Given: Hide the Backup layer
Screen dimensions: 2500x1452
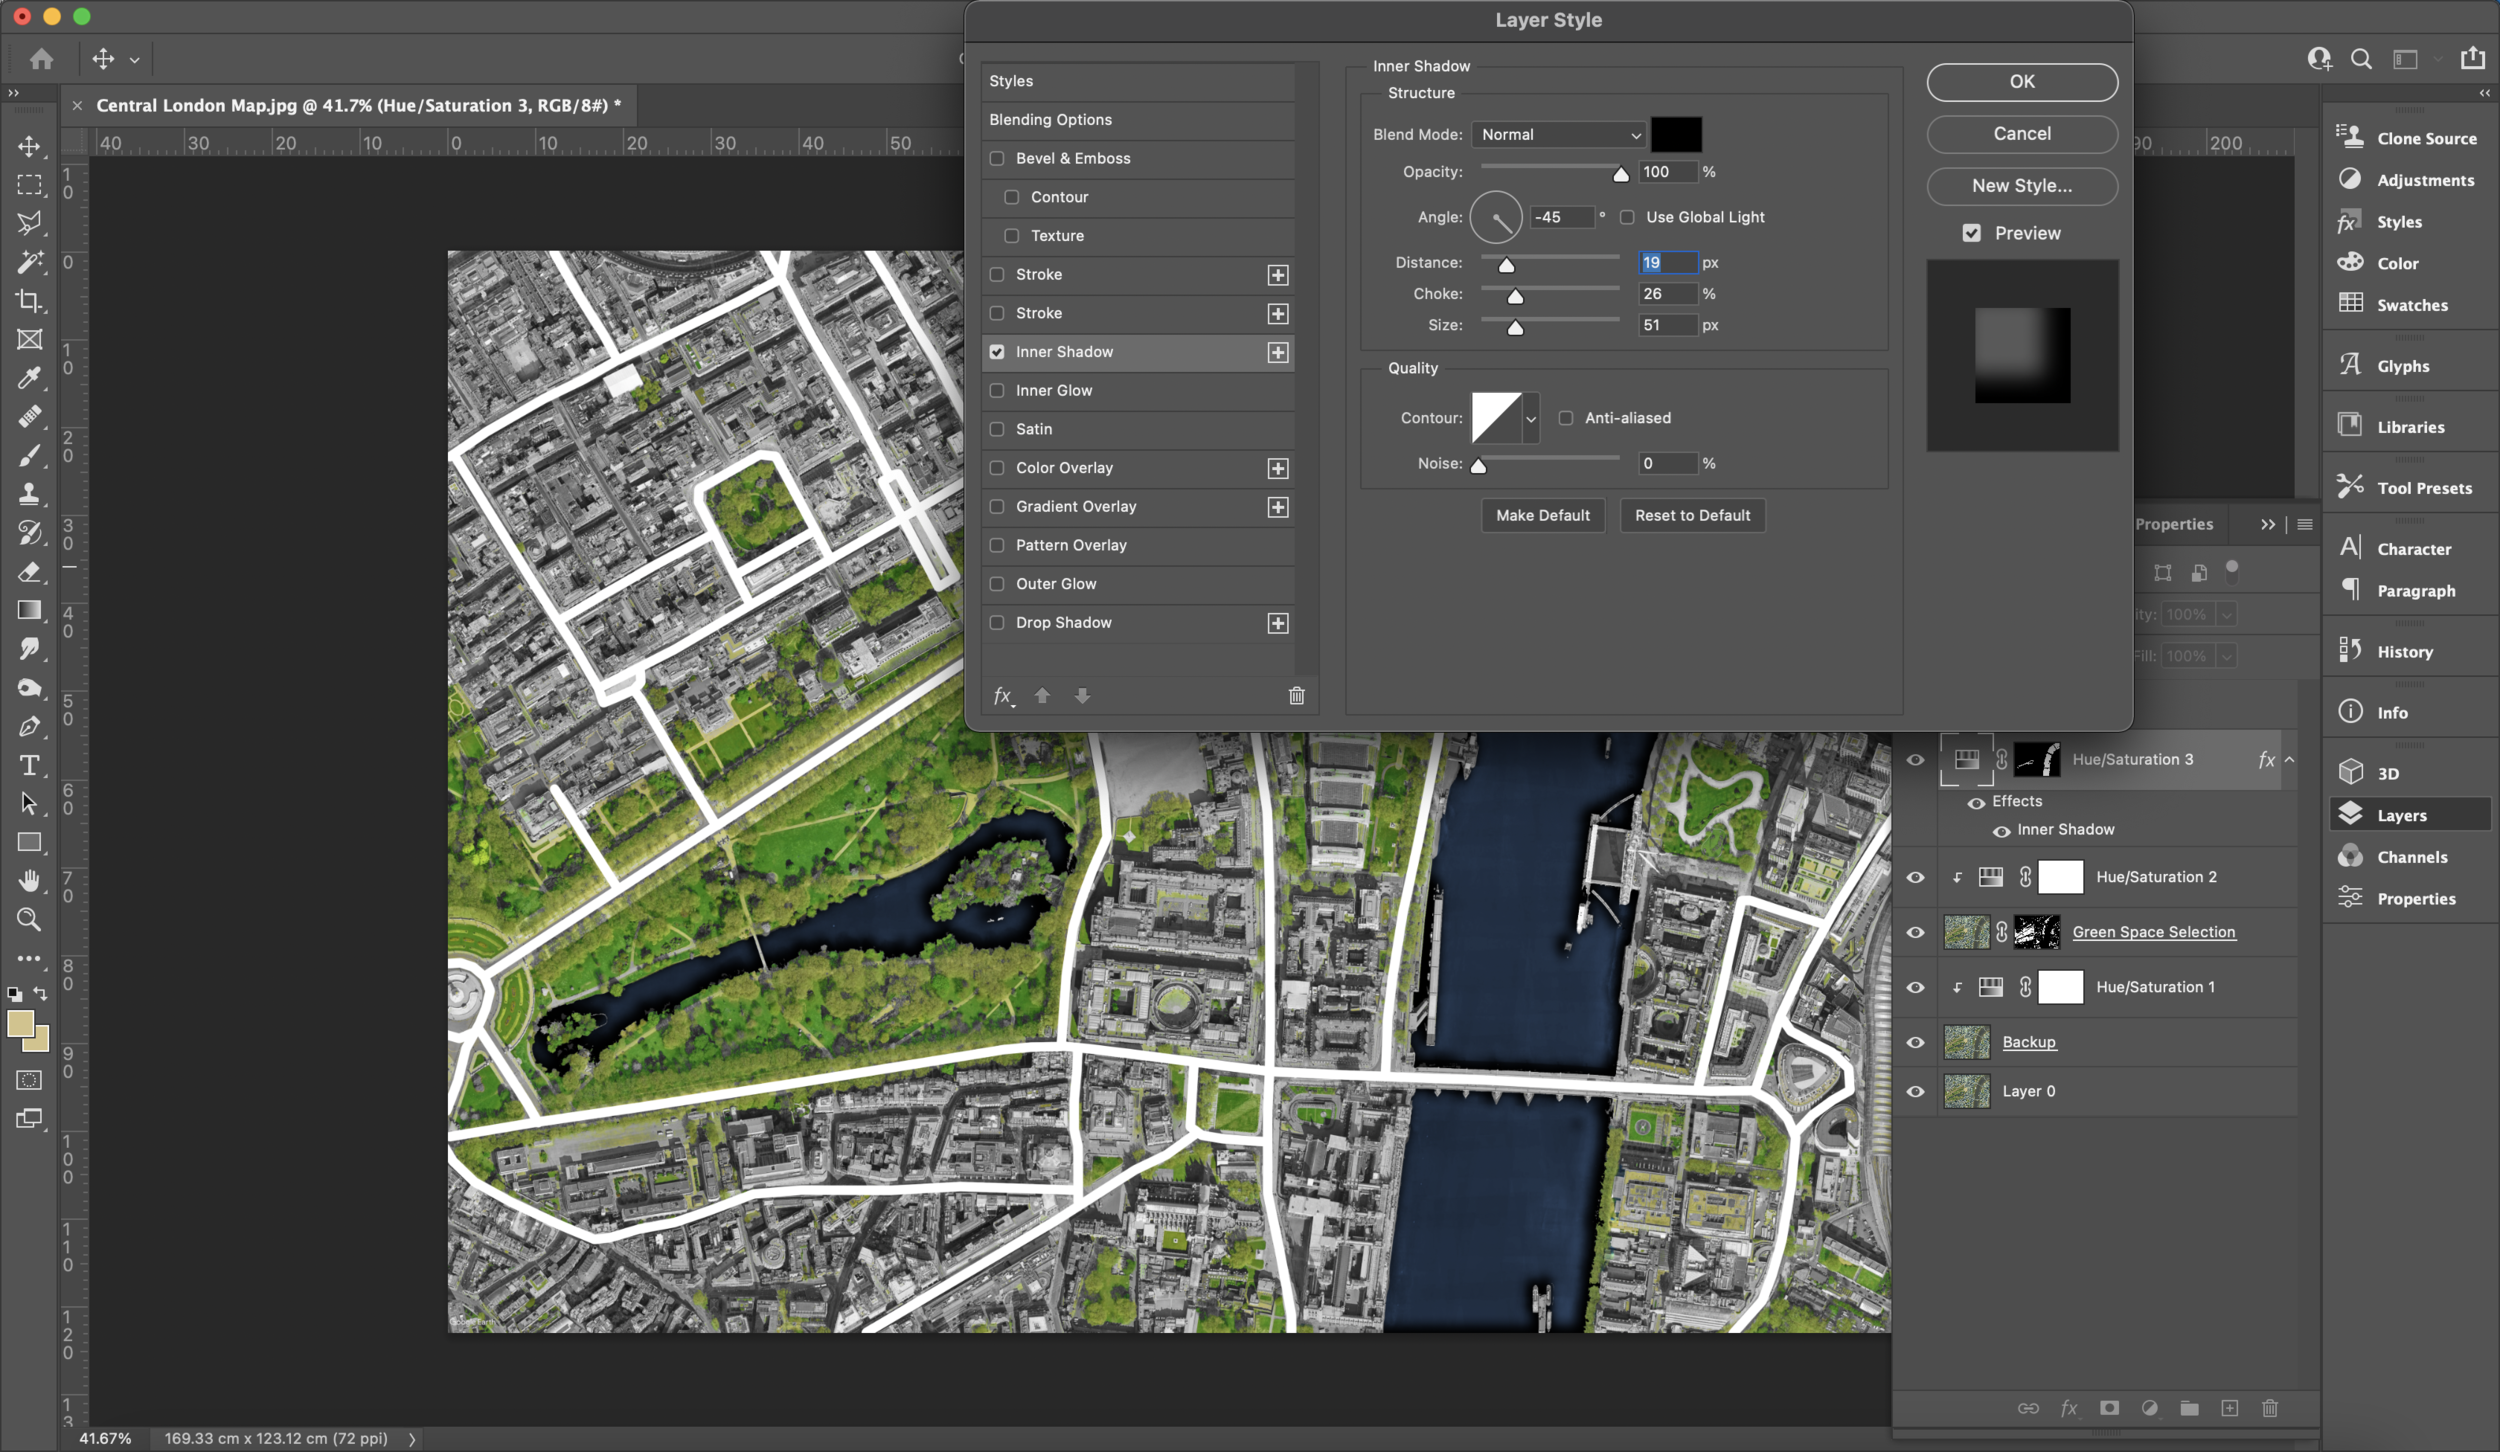Looking at the screenshot, I should tap(1915, 1042).
